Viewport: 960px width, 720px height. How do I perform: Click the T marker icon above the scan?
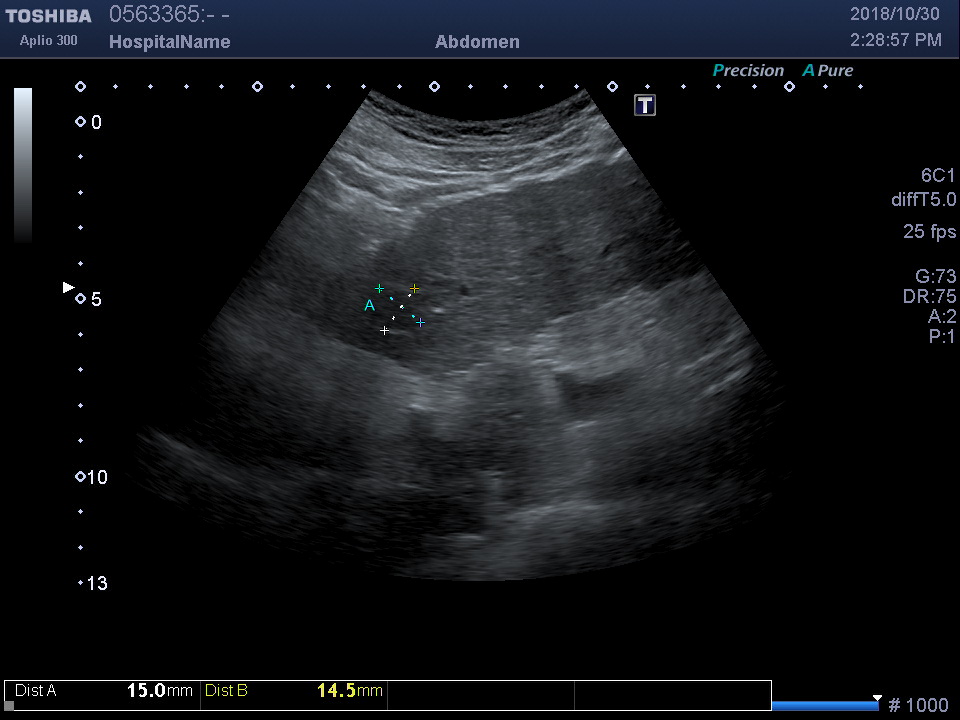coord(645,105)
